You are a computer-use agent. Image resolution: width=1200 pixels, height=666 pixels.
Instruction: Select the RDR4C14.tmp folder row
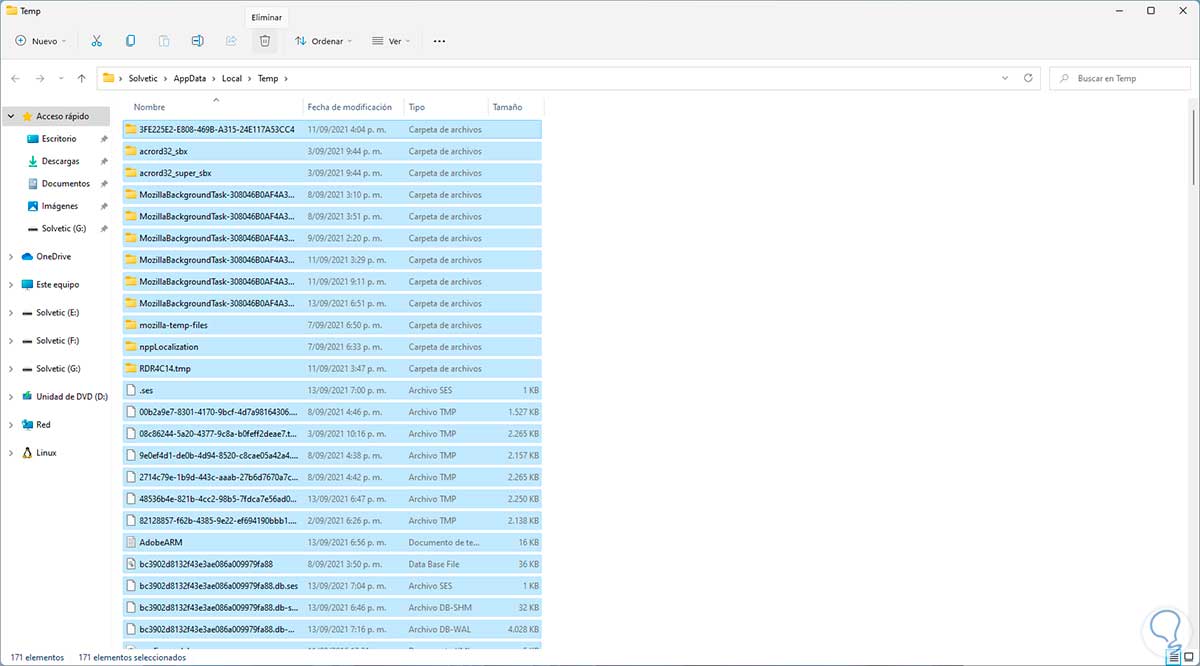tap(332, 369)
